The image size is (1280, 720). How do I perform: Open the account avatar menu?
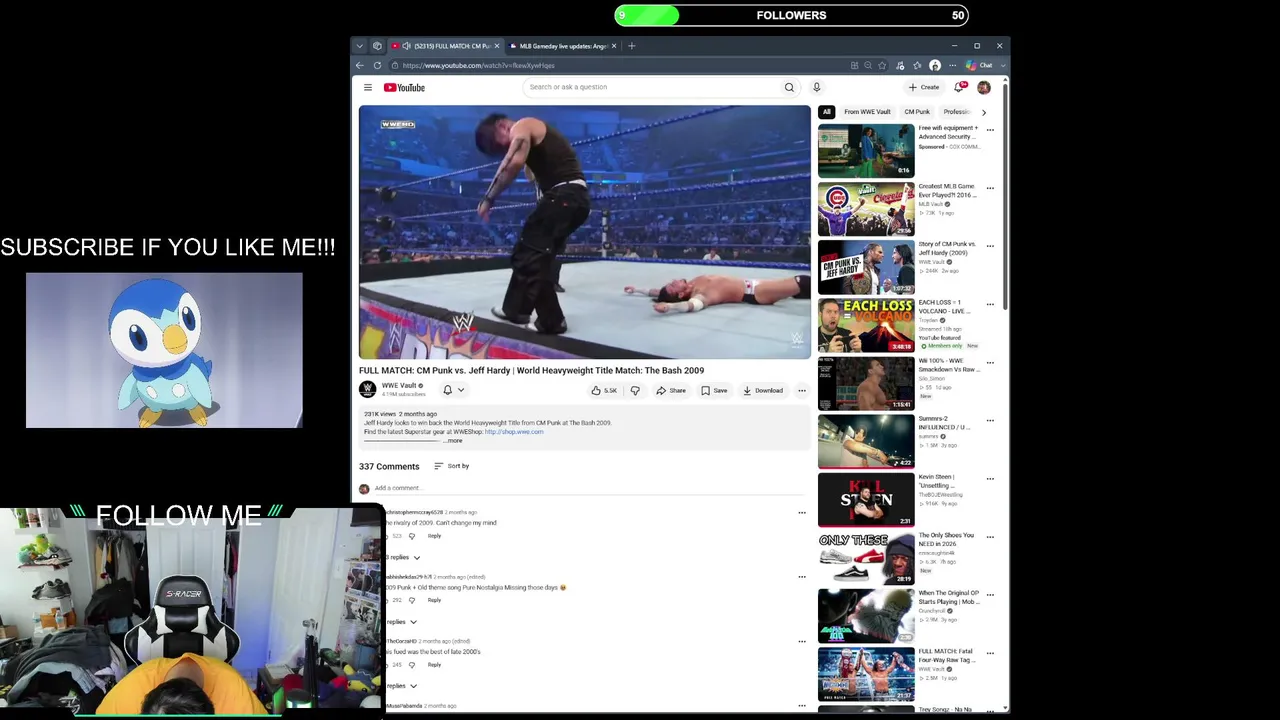pos(984,87)
